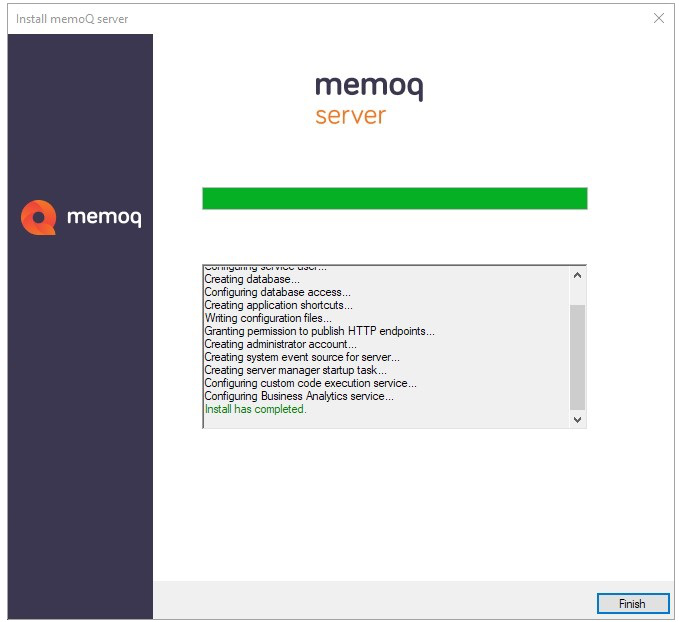Click the install log scrollbar thumb
This screenshot has height=622, width=679.
(577, 356)
